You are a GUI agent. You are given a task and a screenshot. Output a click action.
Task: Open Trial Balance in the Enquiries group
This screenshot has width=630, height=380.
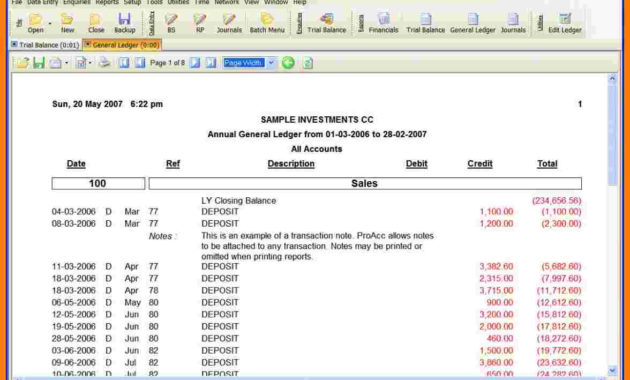[326, 23]
